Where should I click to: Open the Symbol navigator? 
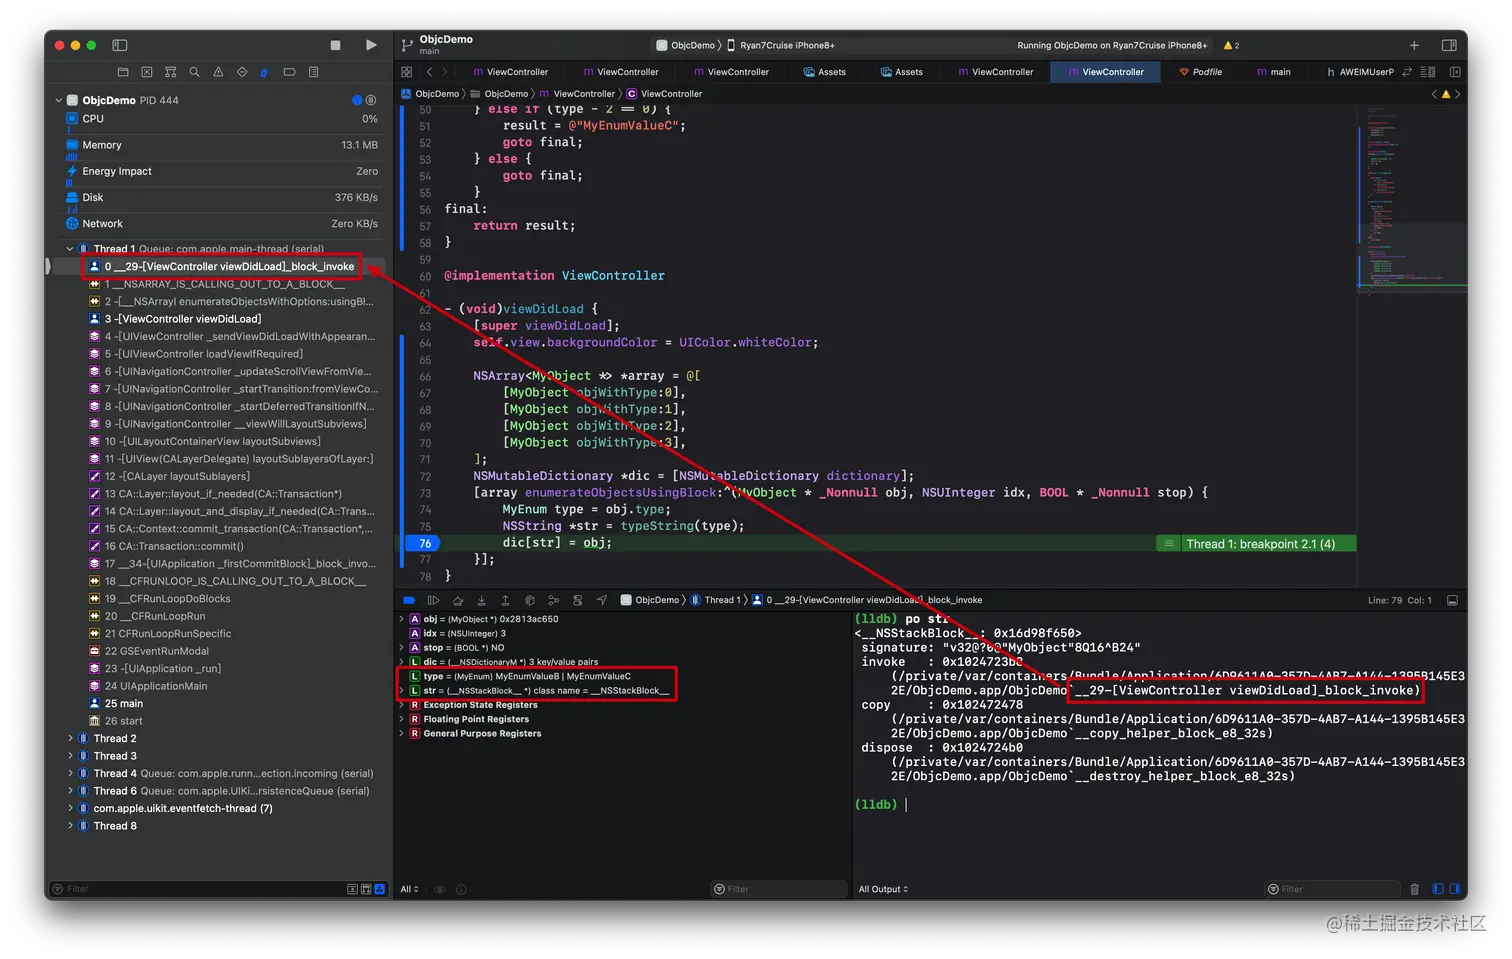[170, 72]
